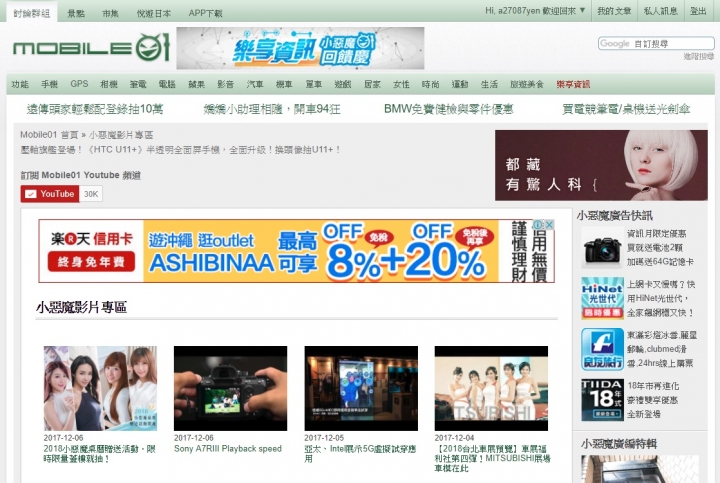
Task: Open the red 樂享資訊 nav item
Action: [573, 84]
